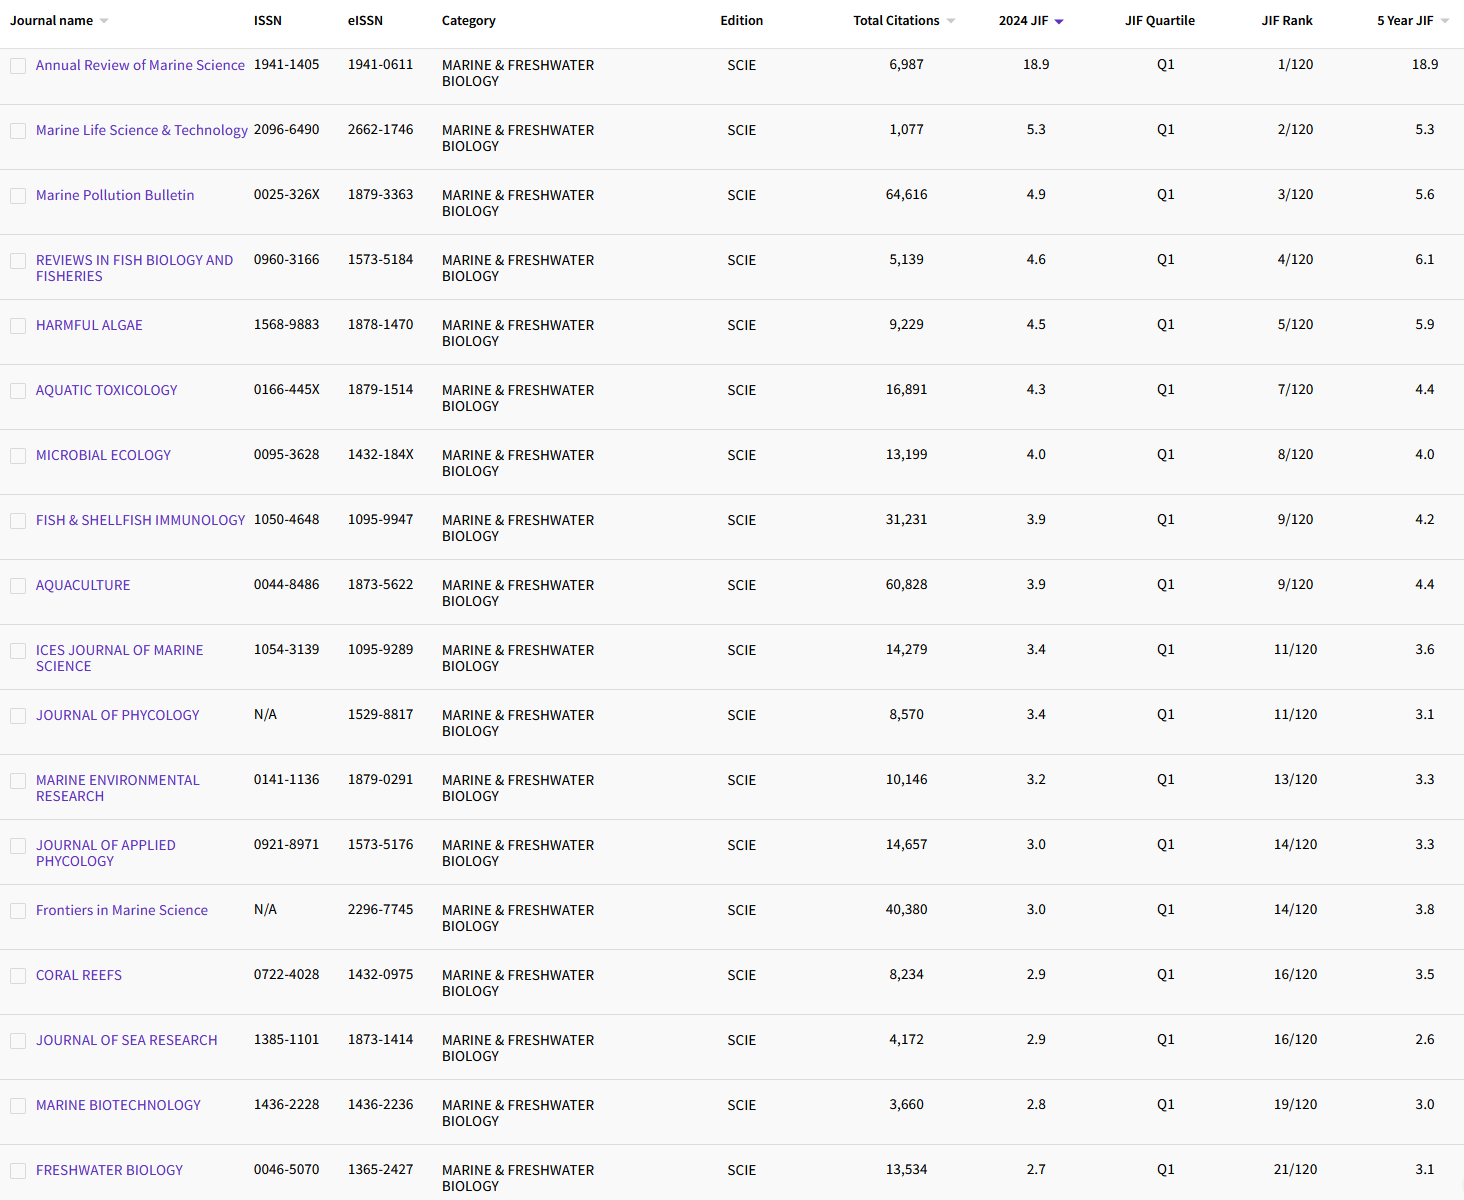Open FISH & SHELLFISH IMMUNOLOGY link
The width and height of the screenshot is (1464, 1200).
[140, 520]
